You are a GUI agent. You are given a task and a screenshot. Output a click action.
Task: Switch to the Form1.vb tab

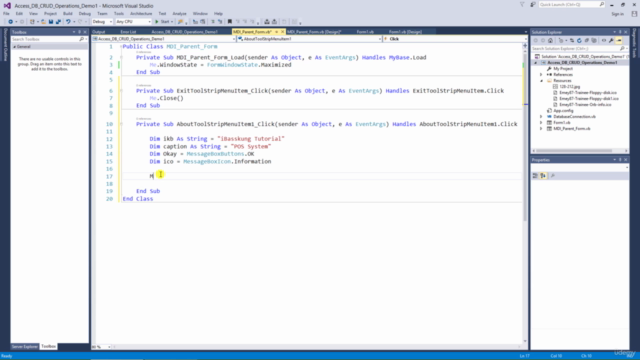coord(365,32)
